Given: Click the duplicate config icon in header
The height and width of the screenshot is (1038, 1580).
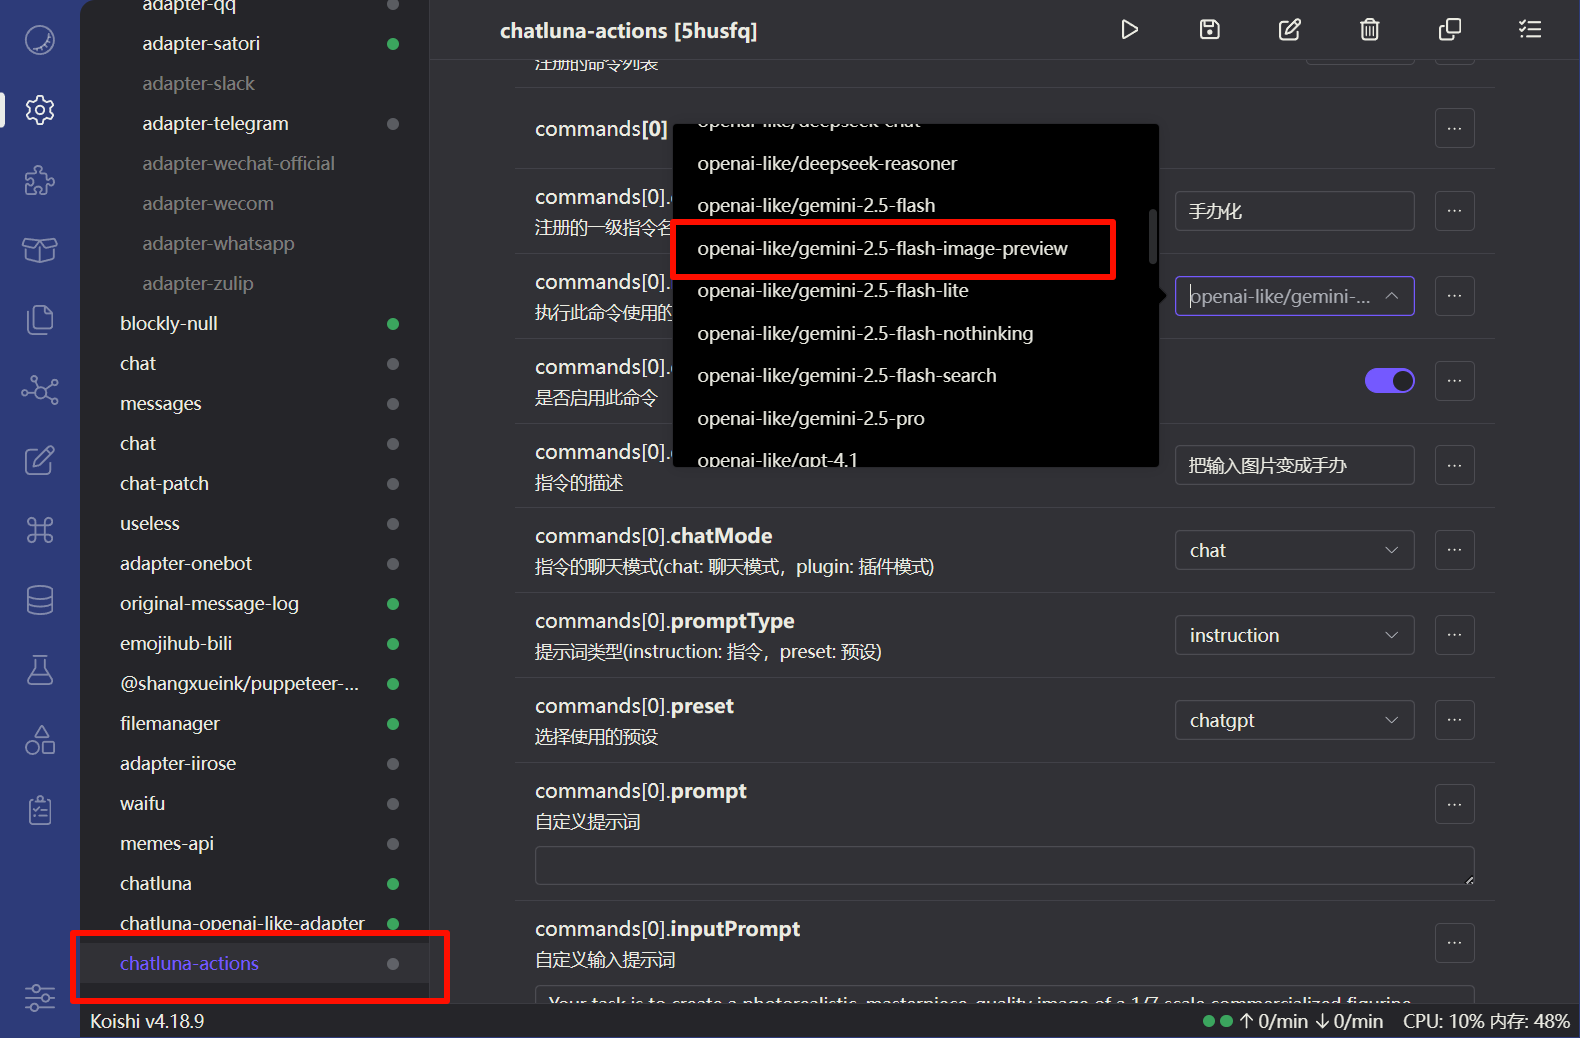Looking at the screenshot, I should 1449,30.
